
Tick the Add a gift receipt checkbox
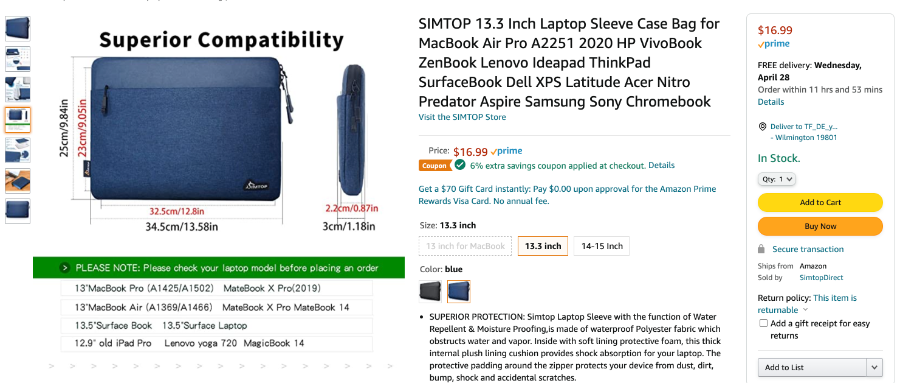coord(763,323)
